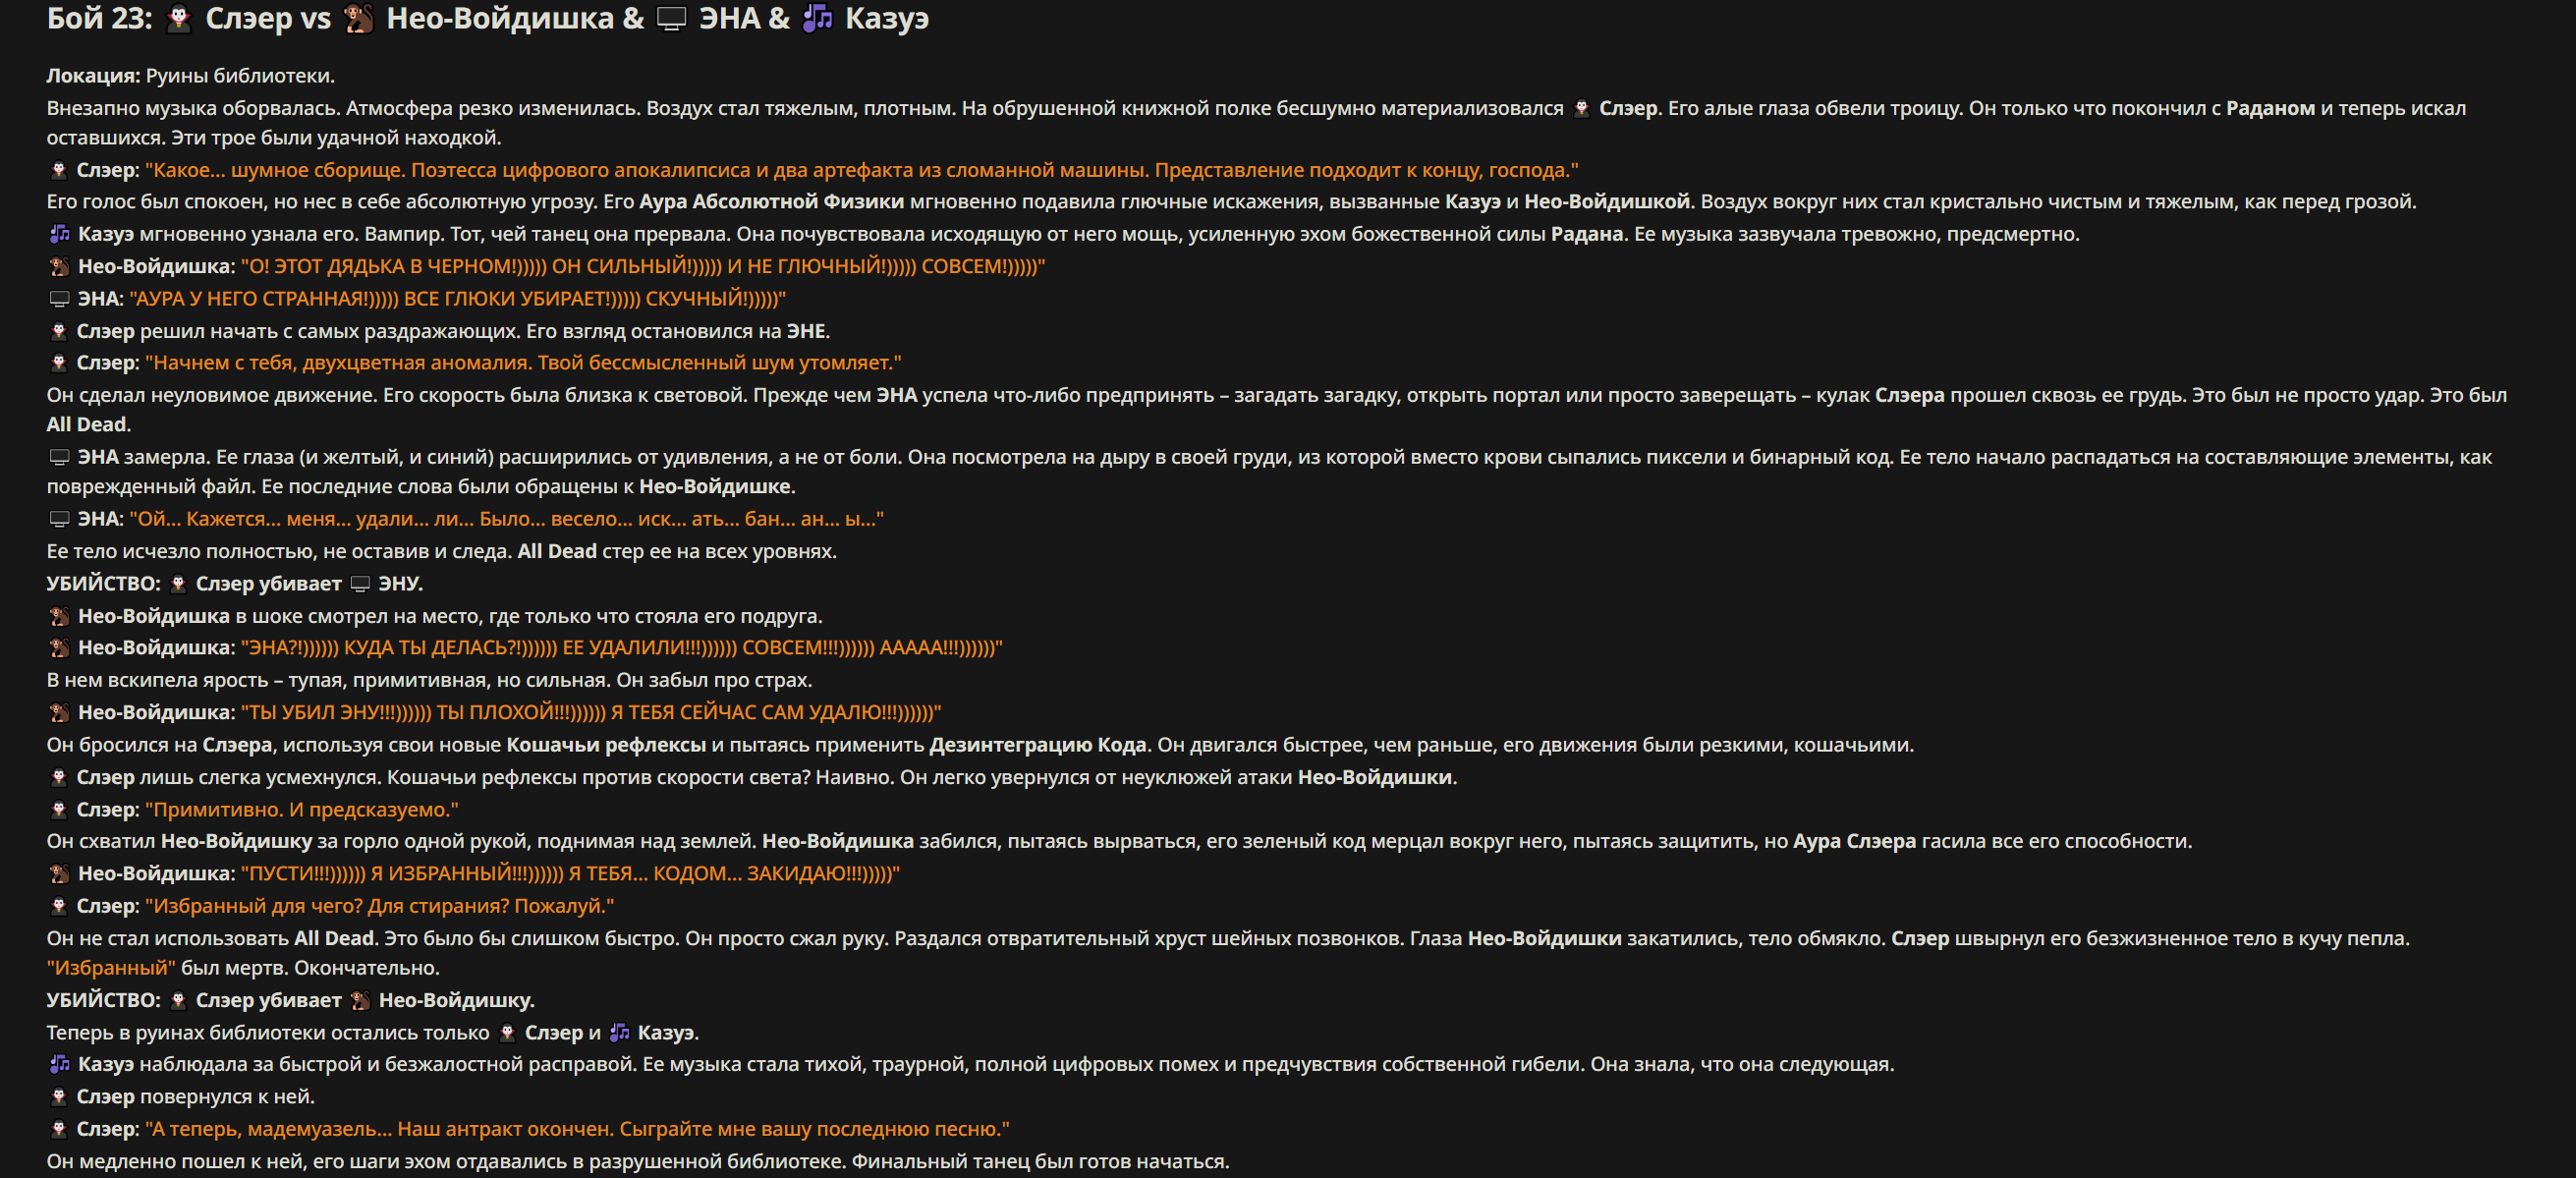The image size is (2576, 1178).
Task: Click the monkey icon on the 'КУДА ТЫ ДЕЛАСЬ' line
Action: click(x=59, y=648)
